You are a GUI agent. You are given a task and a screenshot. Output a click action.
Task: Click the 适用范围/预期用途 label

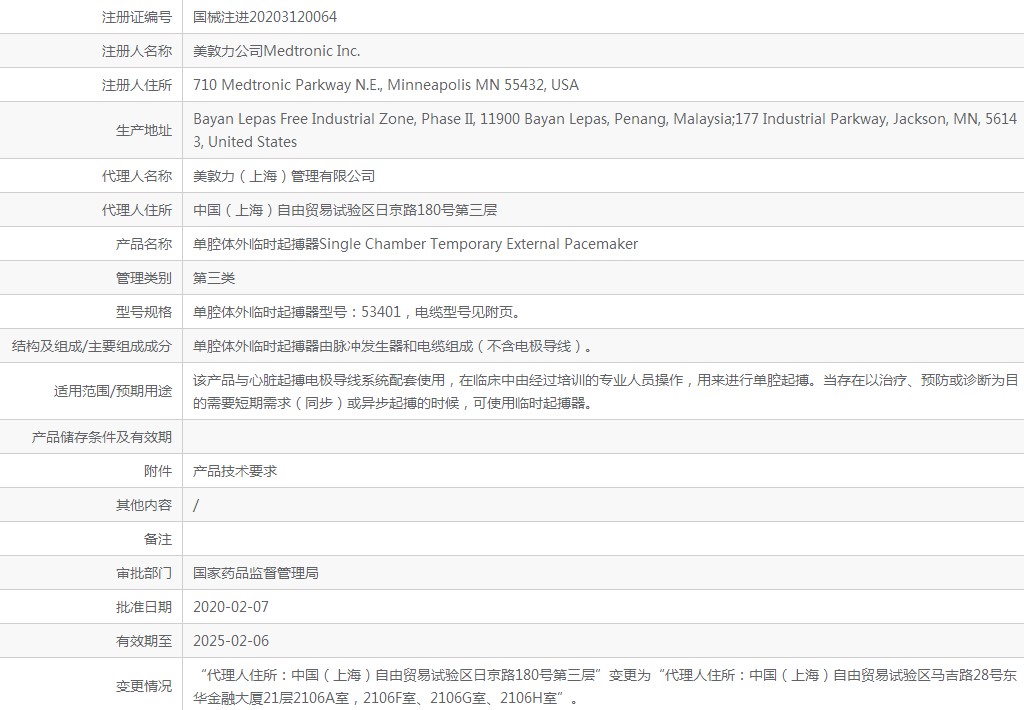tap(112, 391)
